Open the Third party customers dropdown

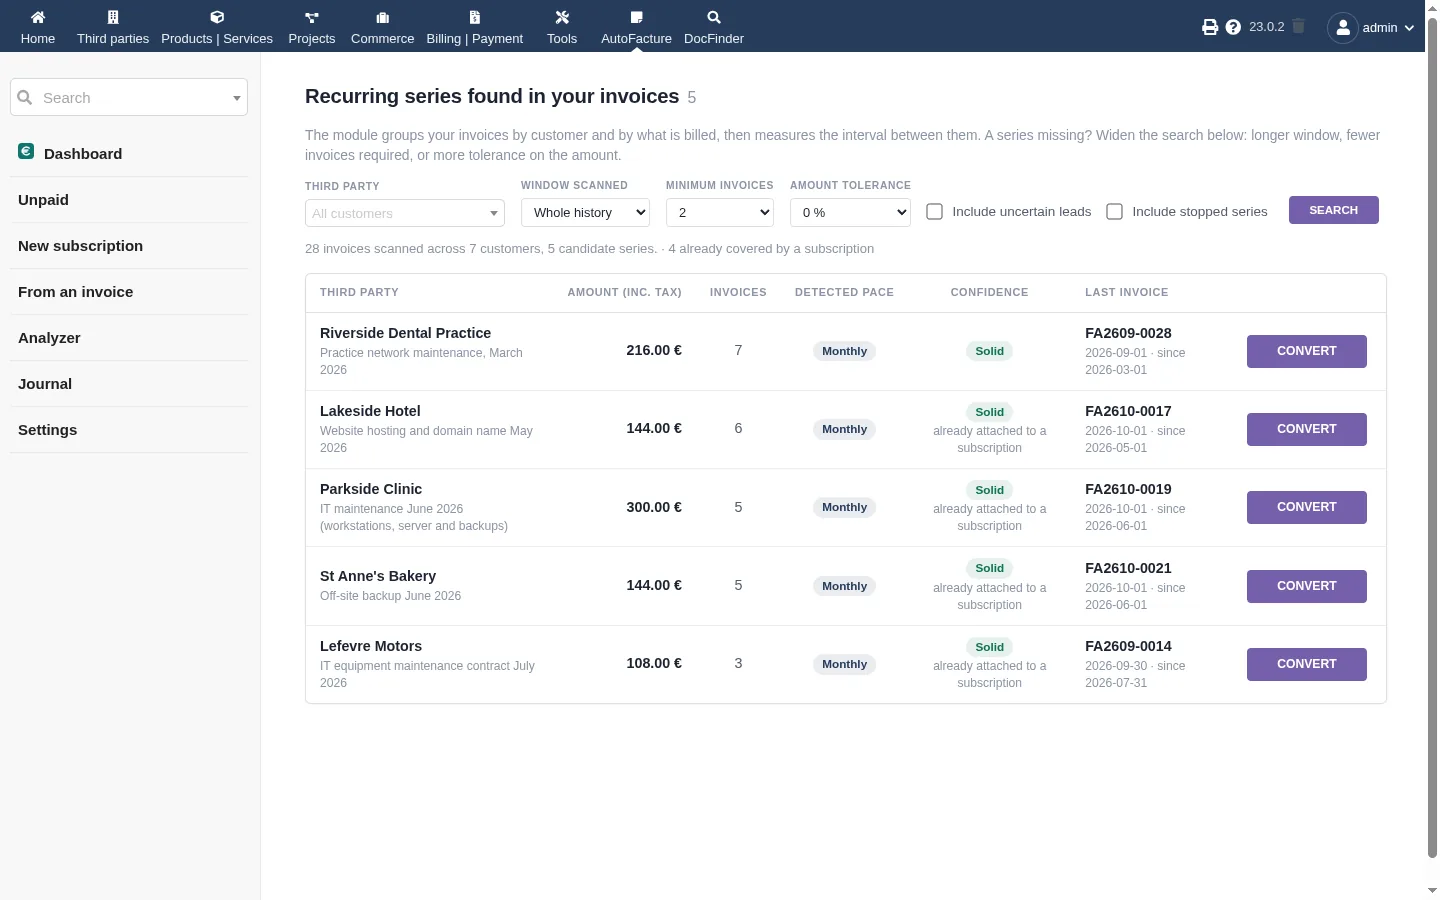pyautogui.click(x=405, y=213)
